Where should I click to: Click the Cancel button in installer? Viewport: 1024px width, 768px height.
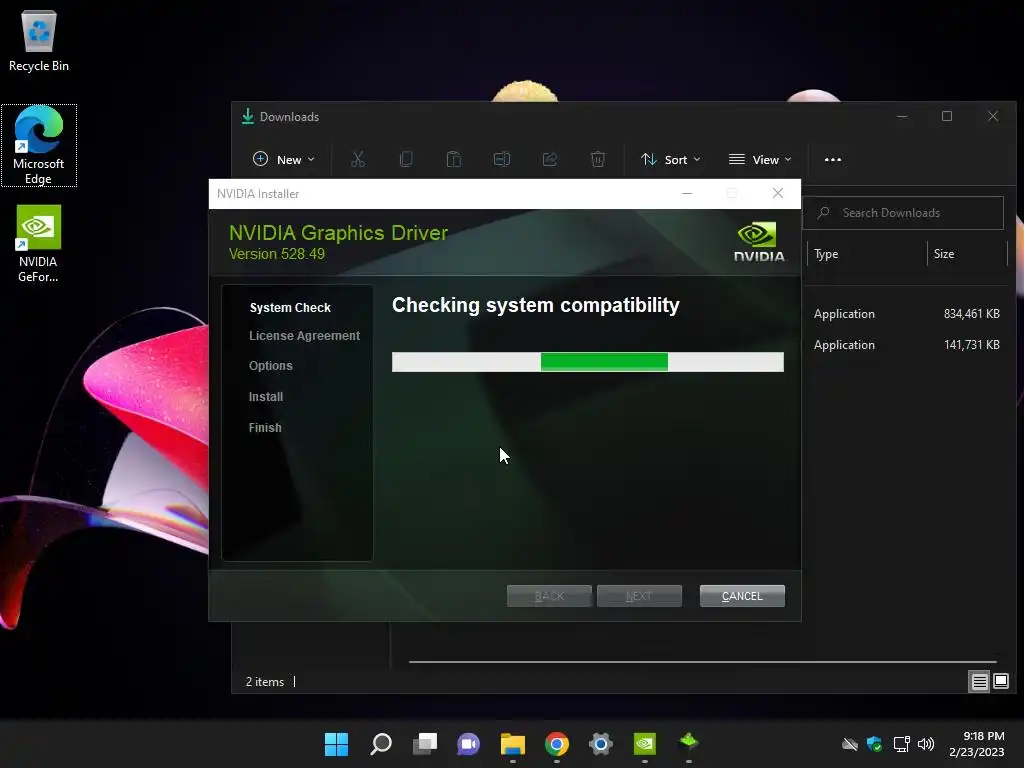(742, 596)
